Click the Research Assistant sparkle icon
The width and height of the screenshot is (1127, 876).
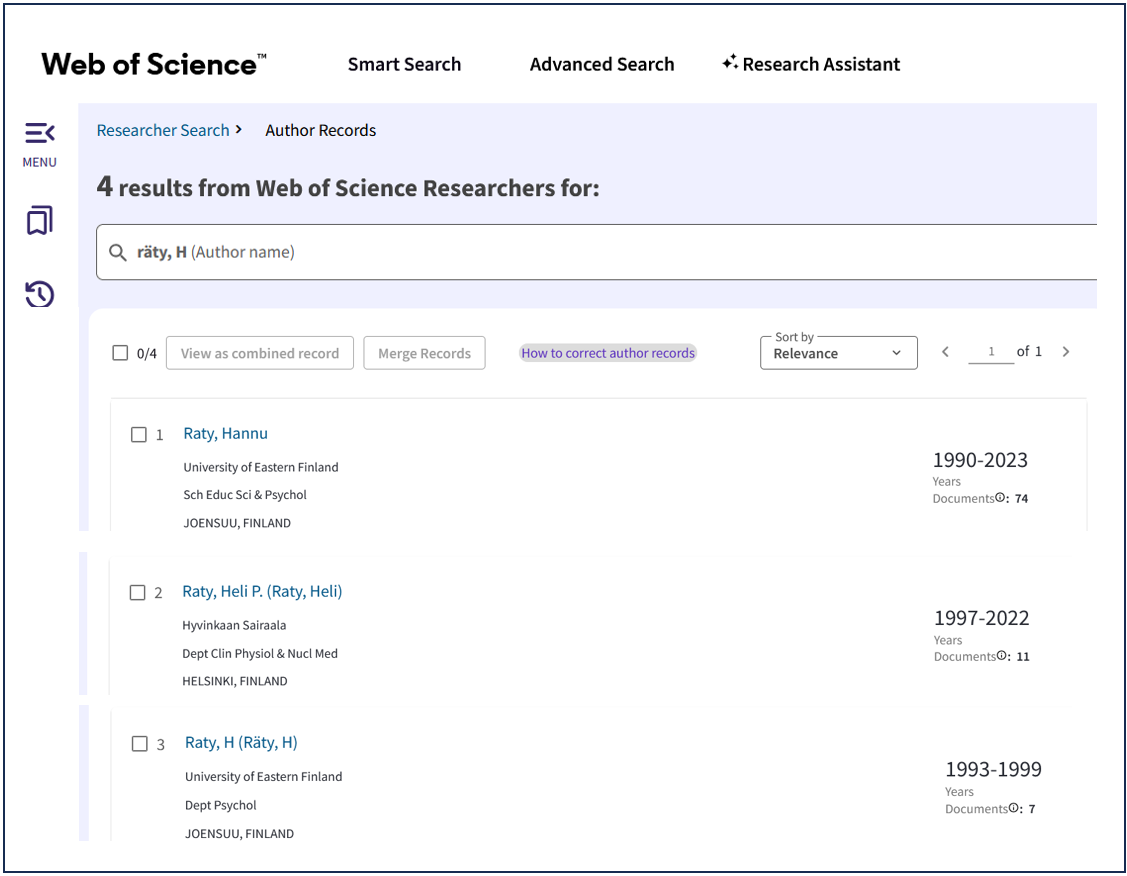tap(730, 63)
